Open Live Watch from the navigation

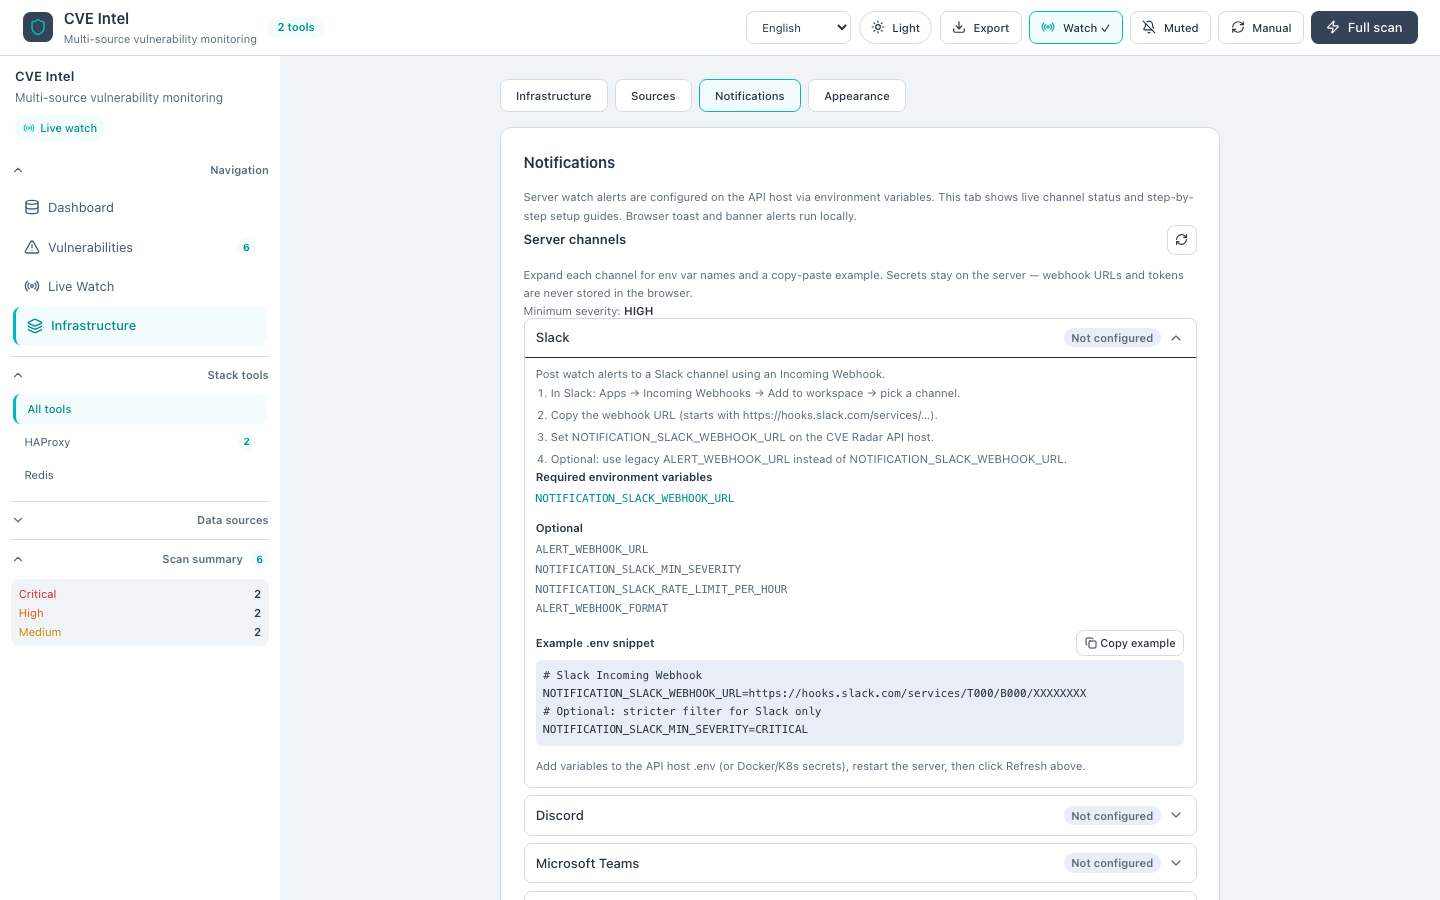click(140, 286)
